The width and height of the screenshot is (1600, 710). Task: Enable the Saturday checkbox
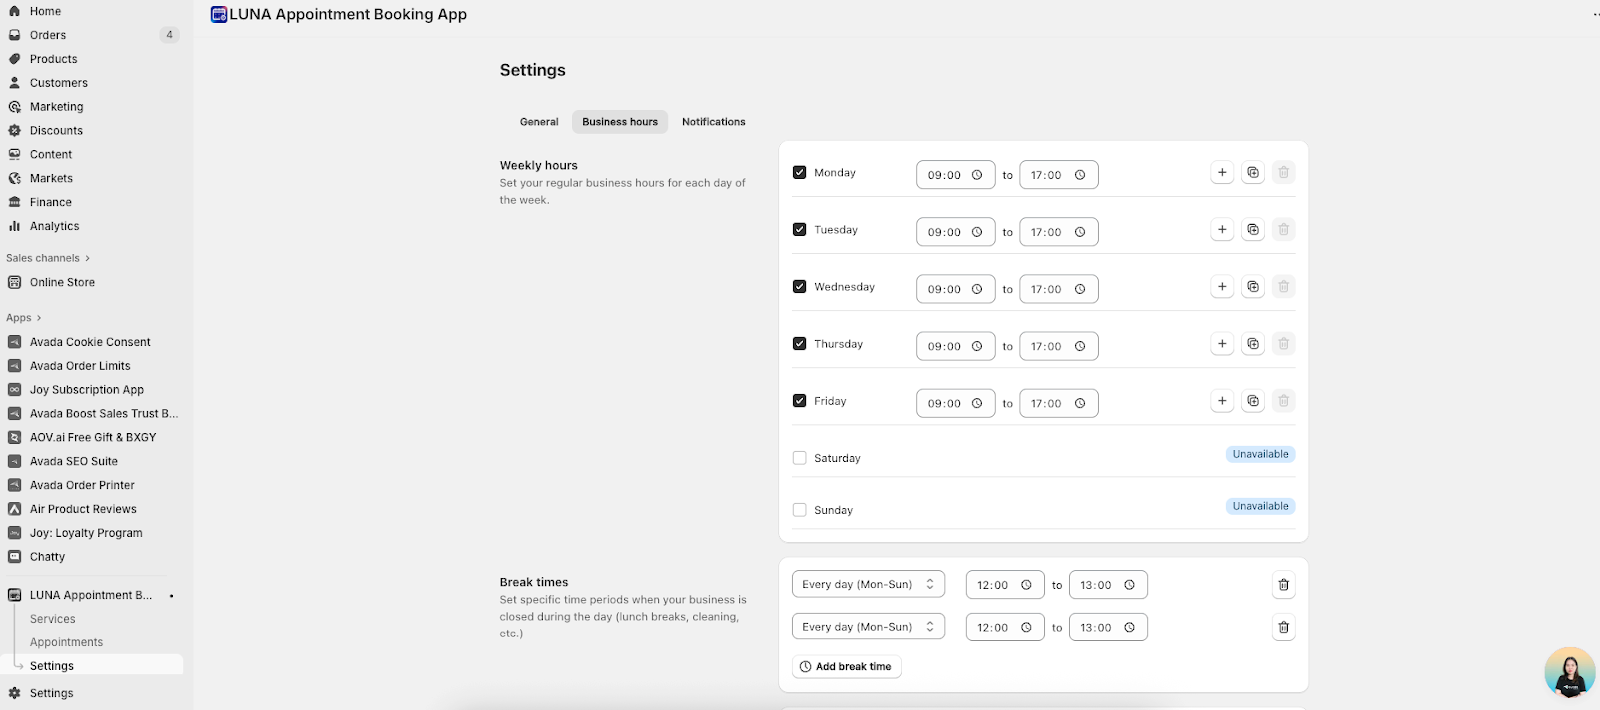[800, 458]
